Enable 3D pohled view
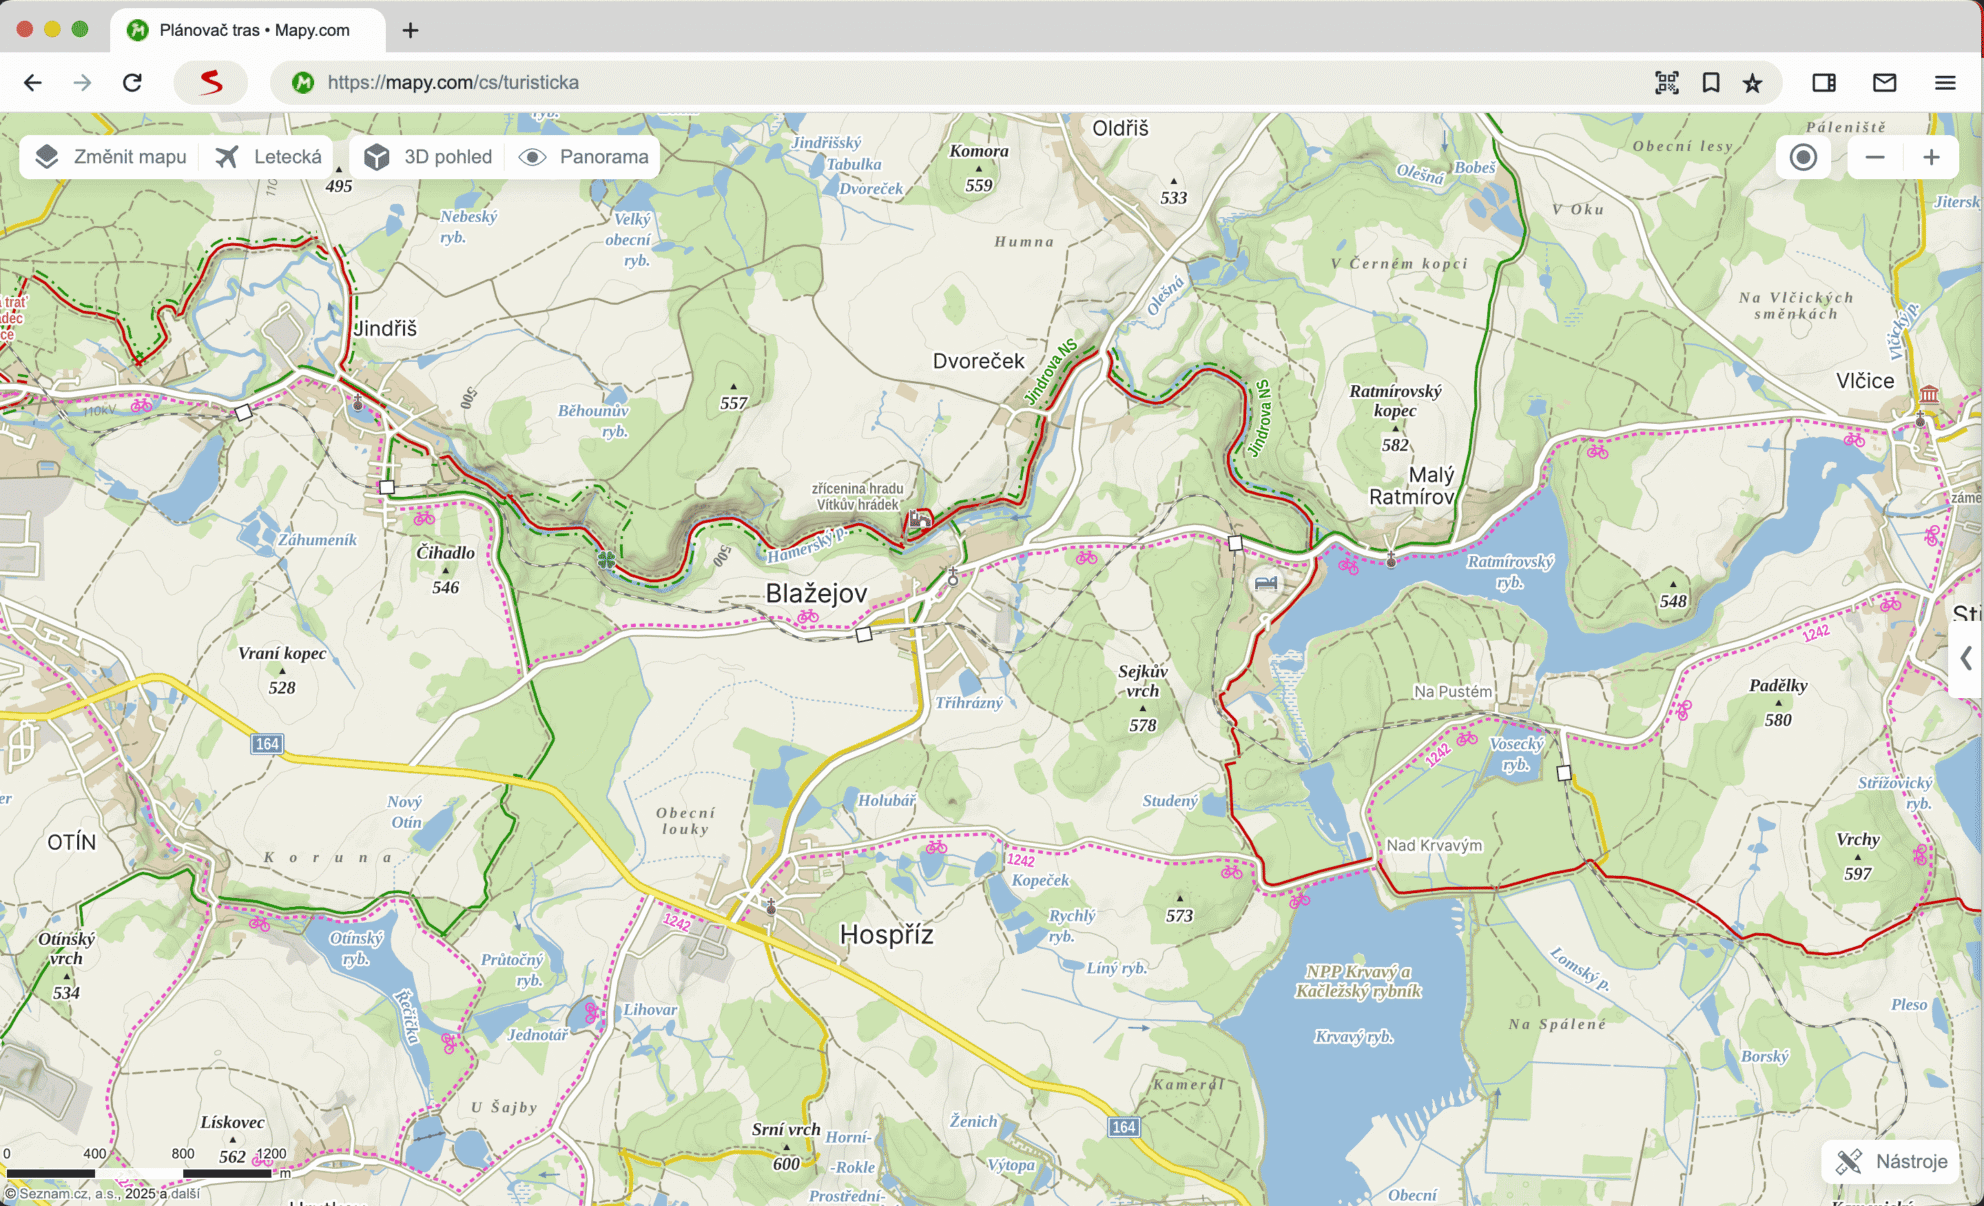The height and width of the screenshot is (1206, 1984). (429, 157)
